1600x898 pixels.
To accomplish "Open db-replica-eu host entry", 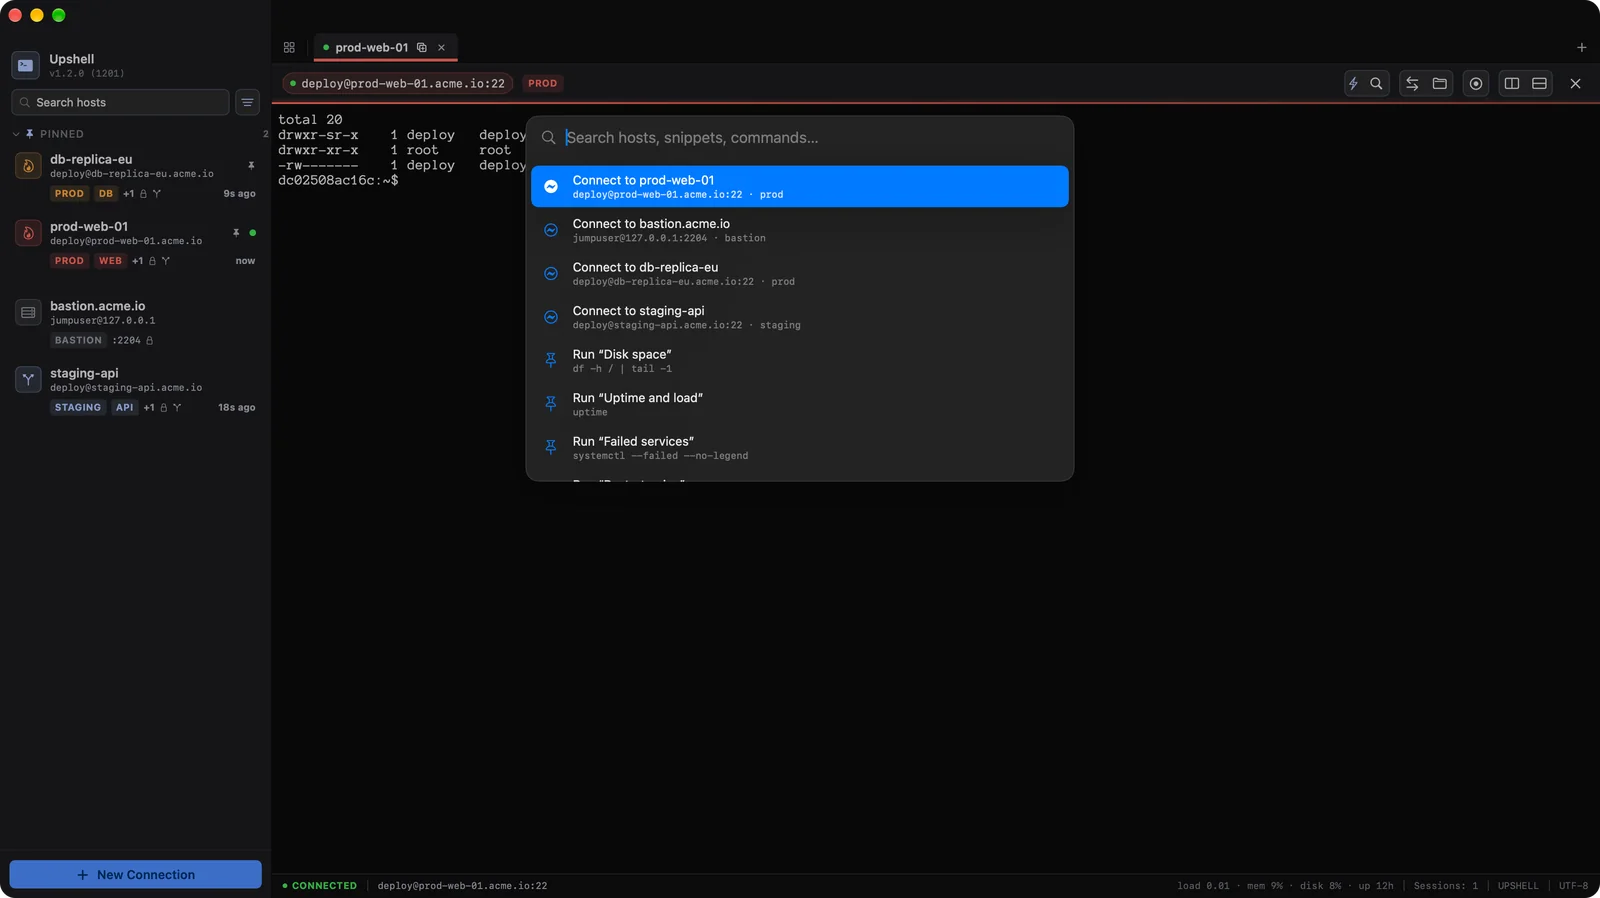I will [135, 176].
